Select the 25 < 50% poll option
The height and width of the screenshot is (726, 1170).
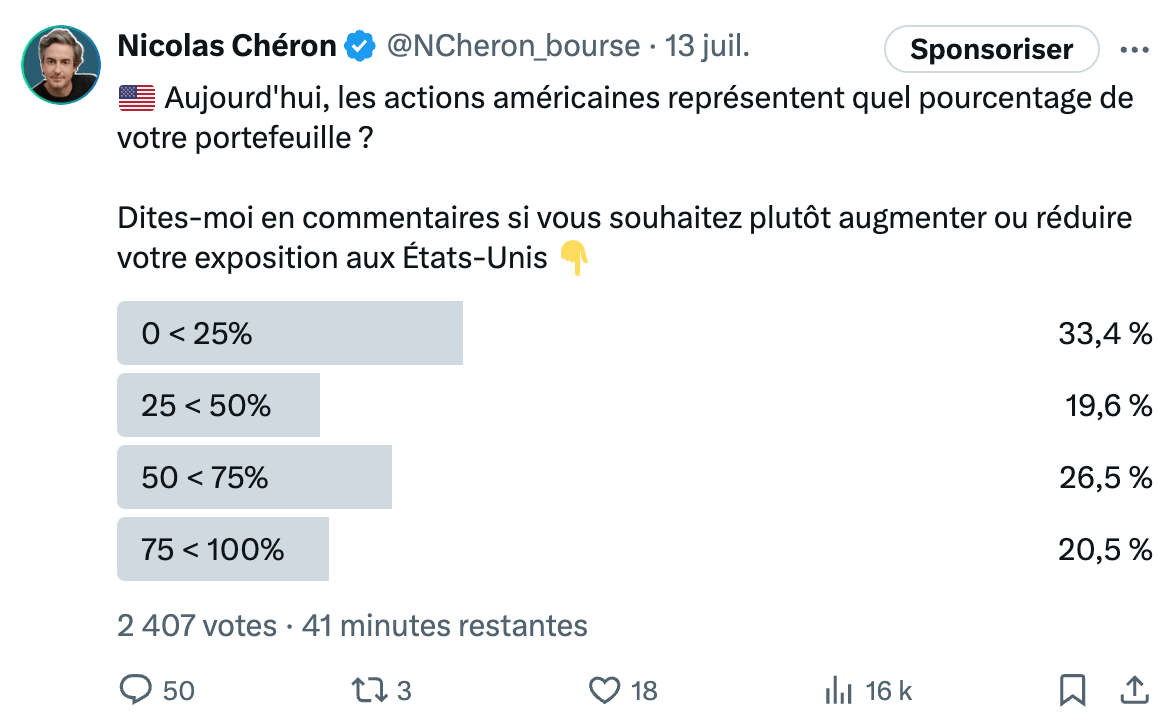point(634,405)
